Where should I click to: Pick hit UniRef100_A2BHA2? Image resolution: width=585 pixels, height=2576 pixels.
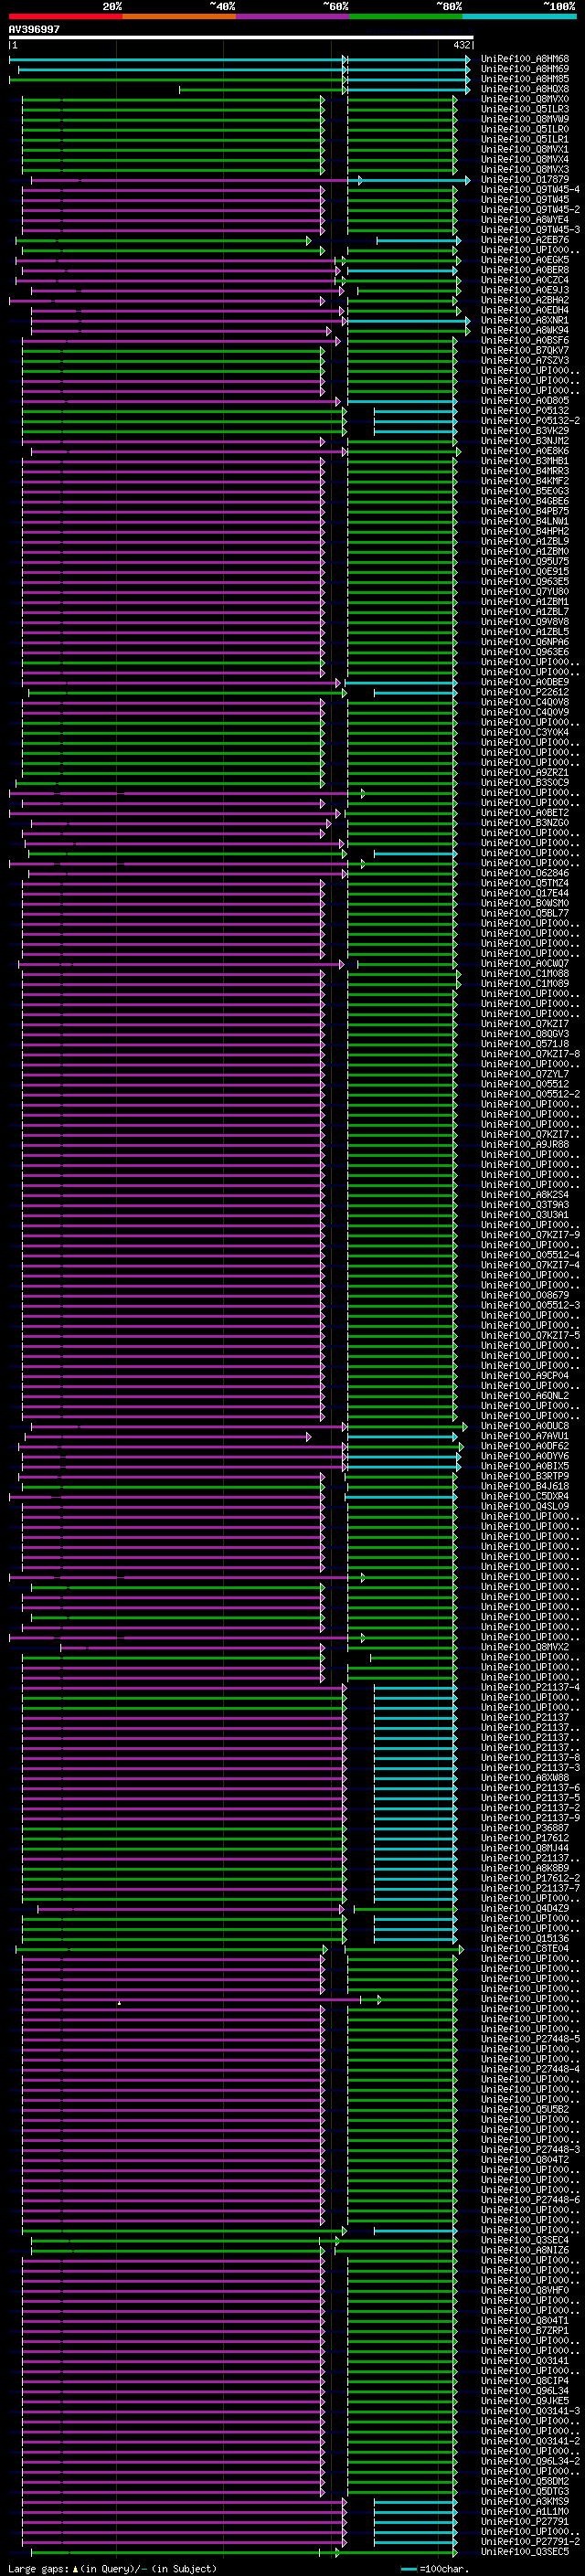525,300
